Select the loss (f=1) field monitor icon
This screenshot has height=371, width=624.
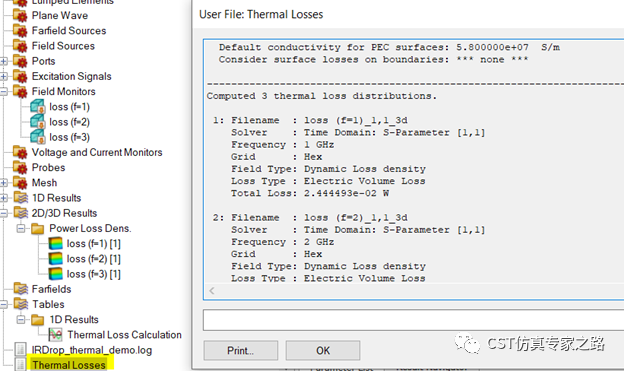[38, 107]
